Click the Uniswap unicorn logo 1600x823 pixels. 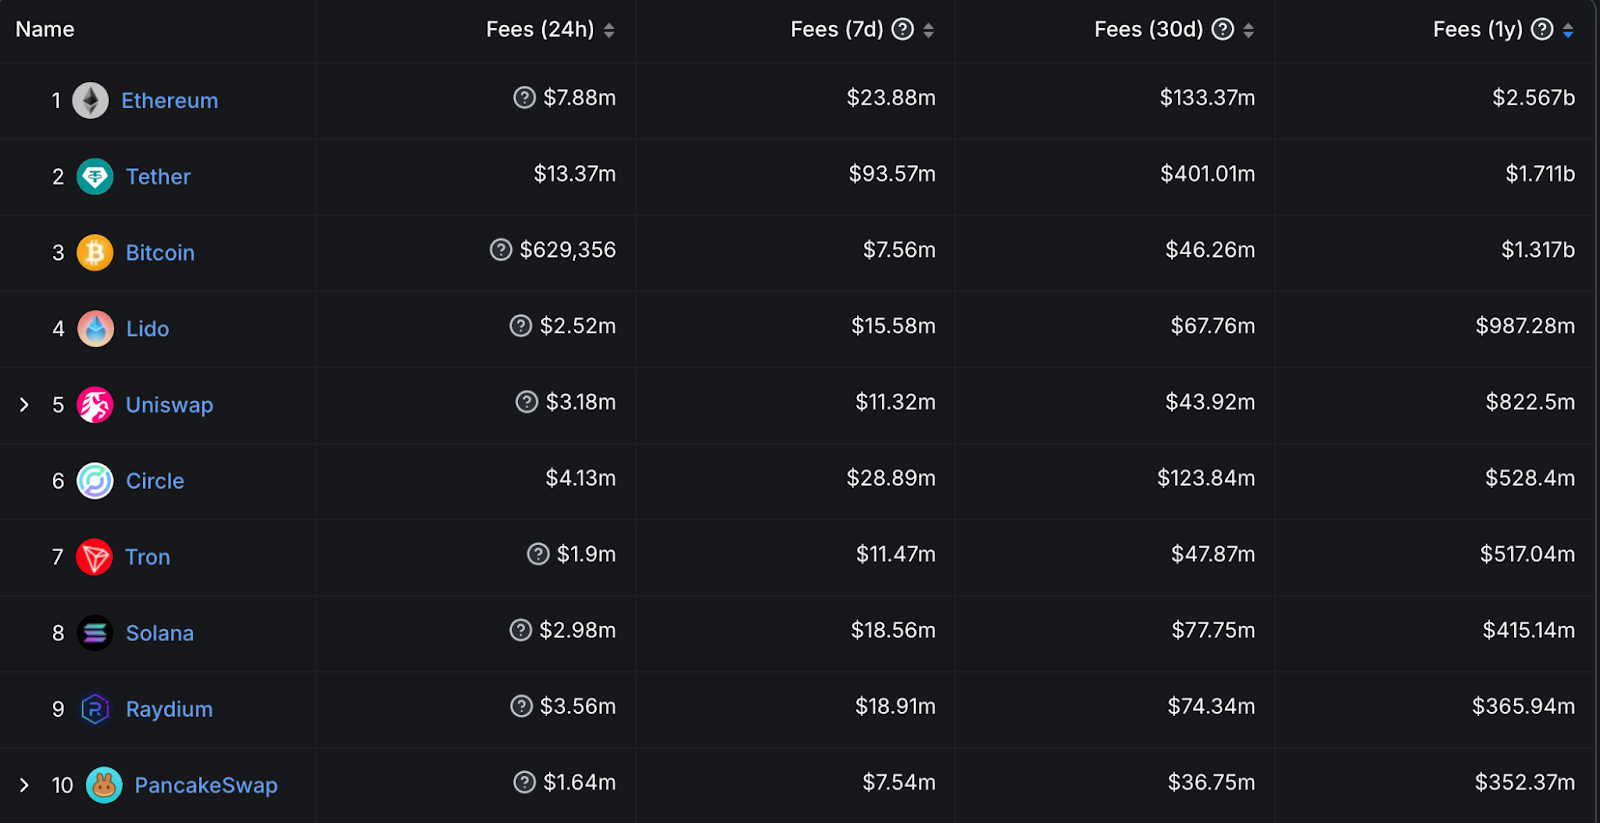95,405
